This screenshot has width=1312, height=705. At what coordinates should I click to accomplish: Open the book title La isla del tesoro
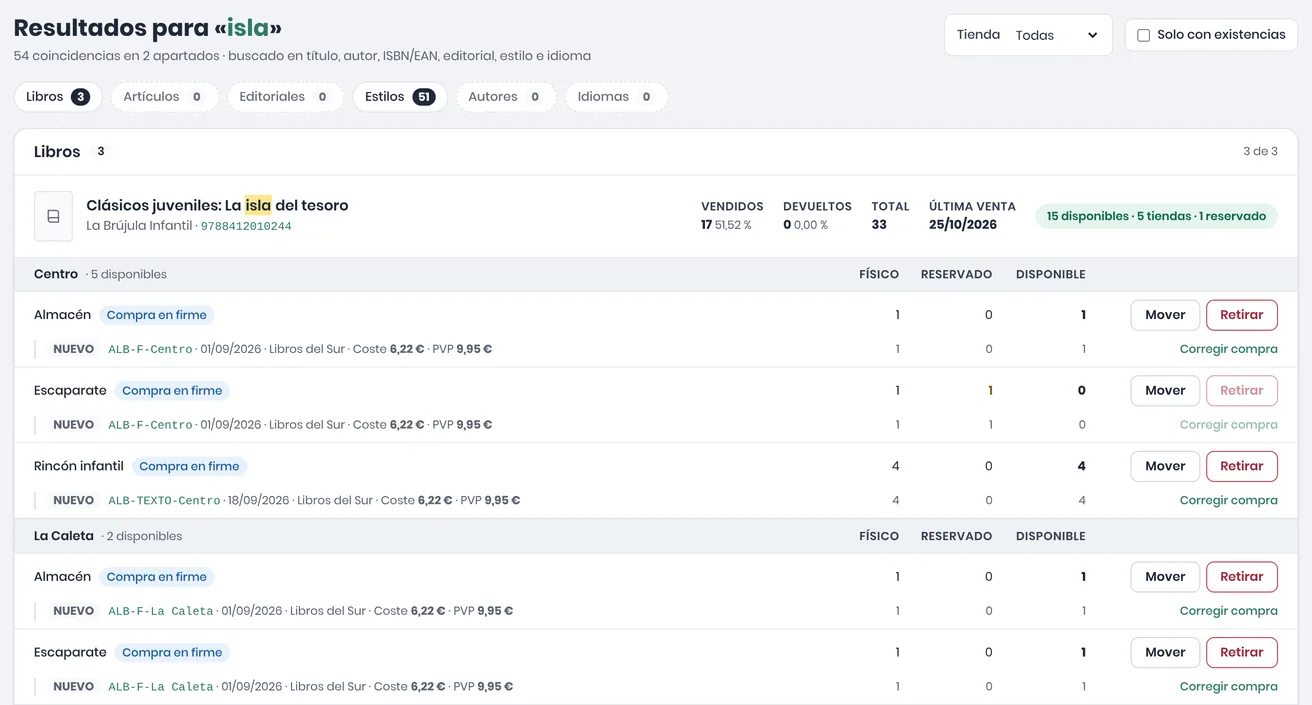(x=217, y=205)
